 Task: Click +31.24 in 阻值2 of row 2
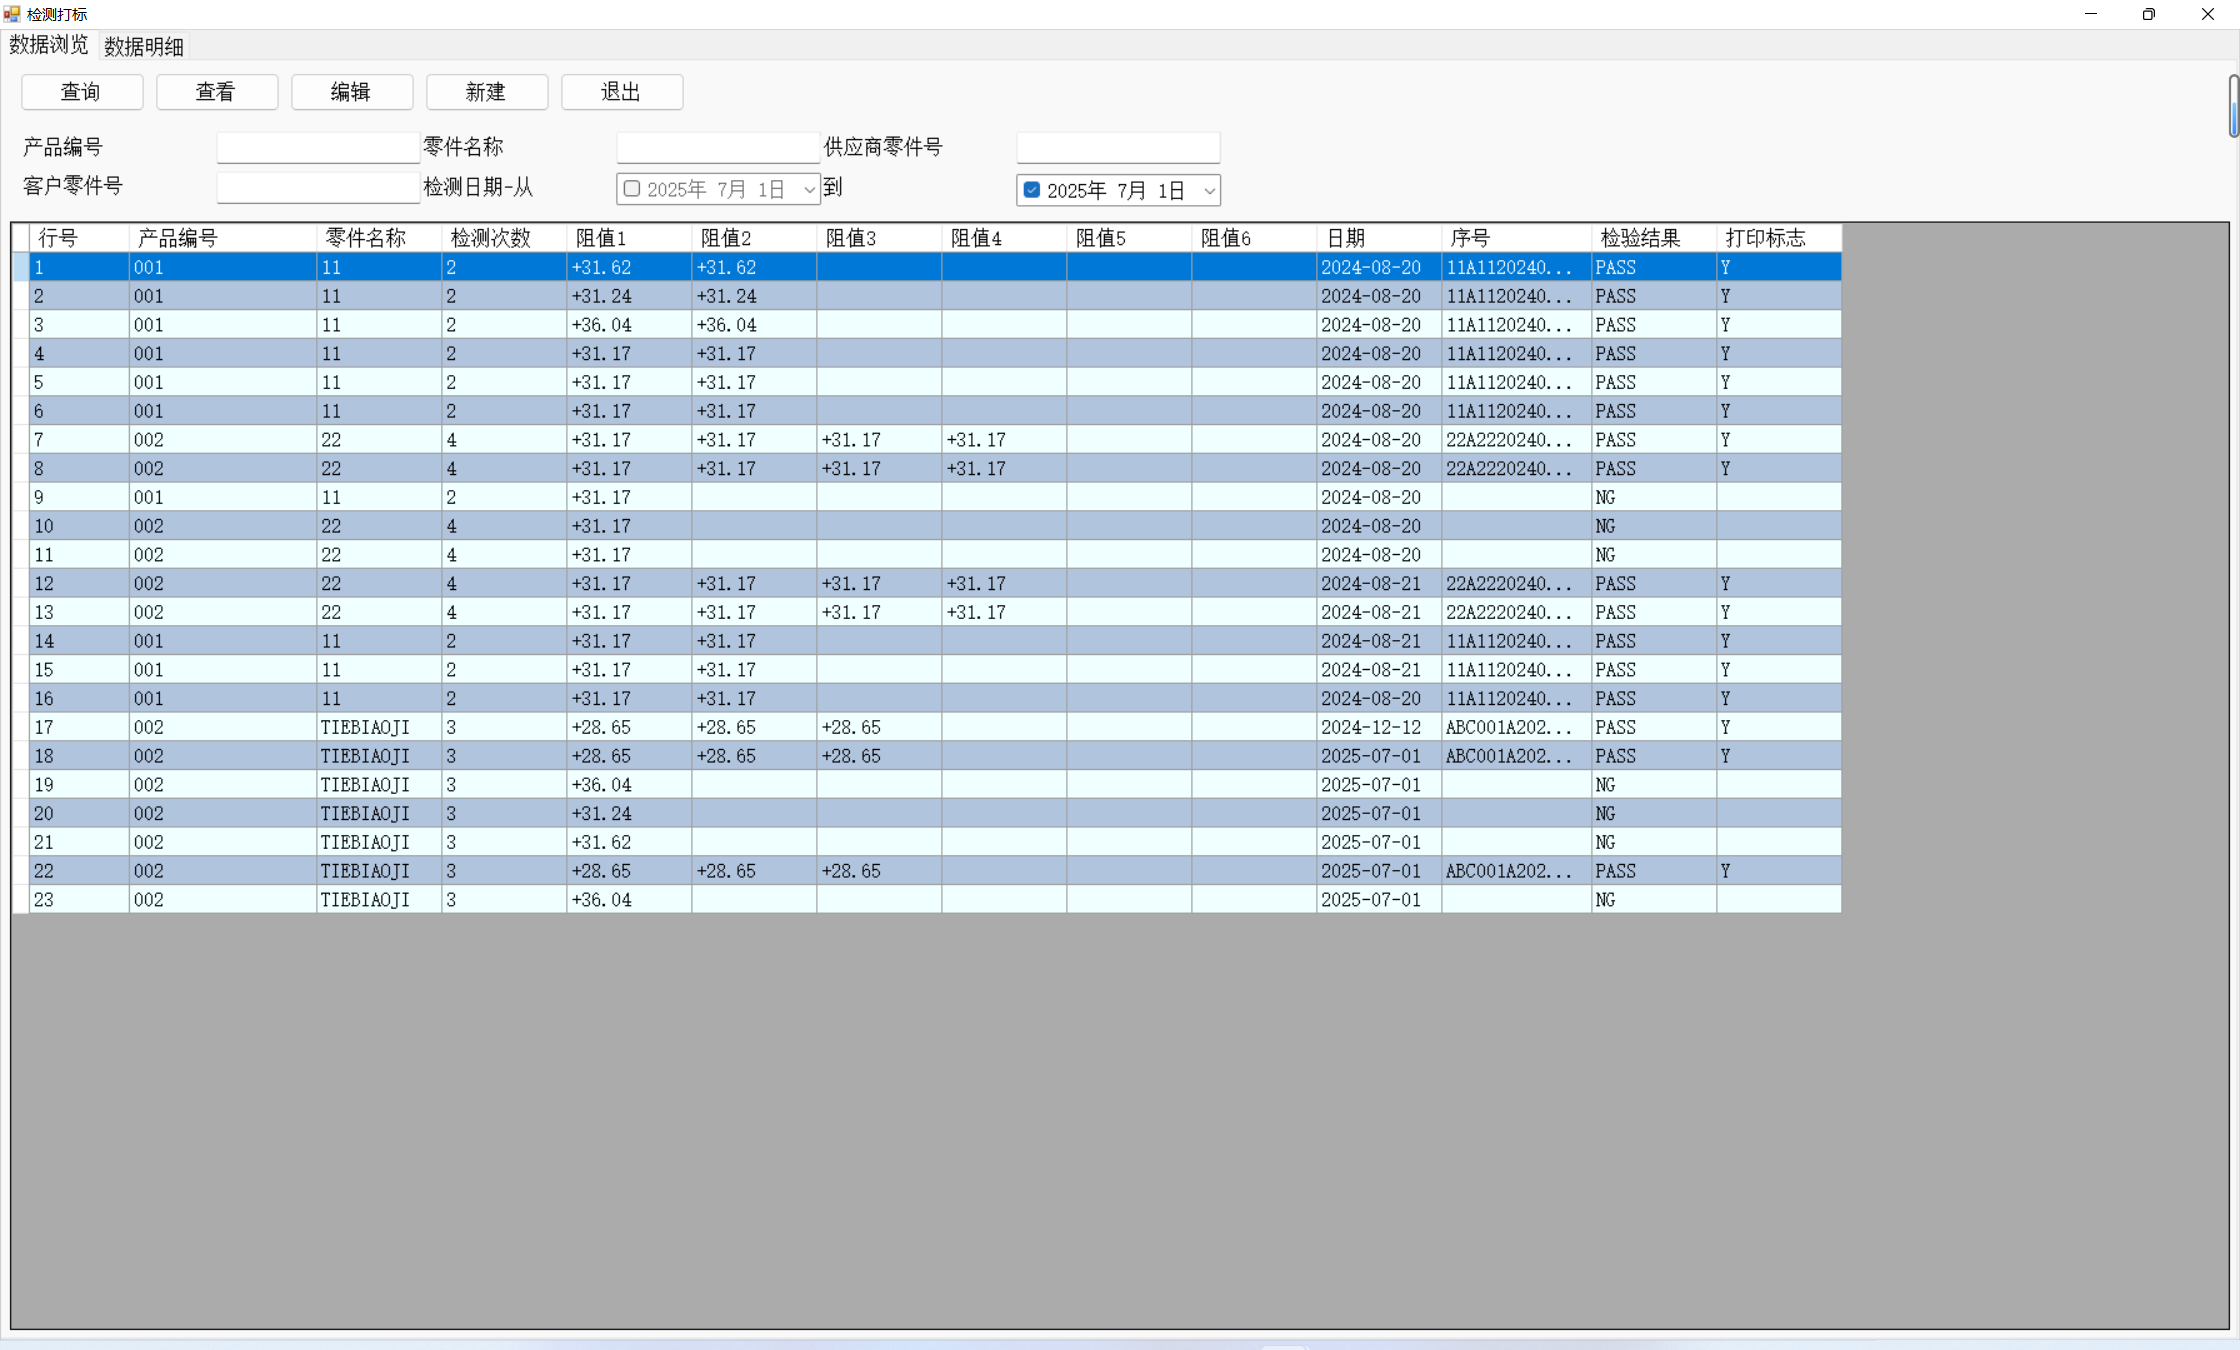[x=754, y=296]
